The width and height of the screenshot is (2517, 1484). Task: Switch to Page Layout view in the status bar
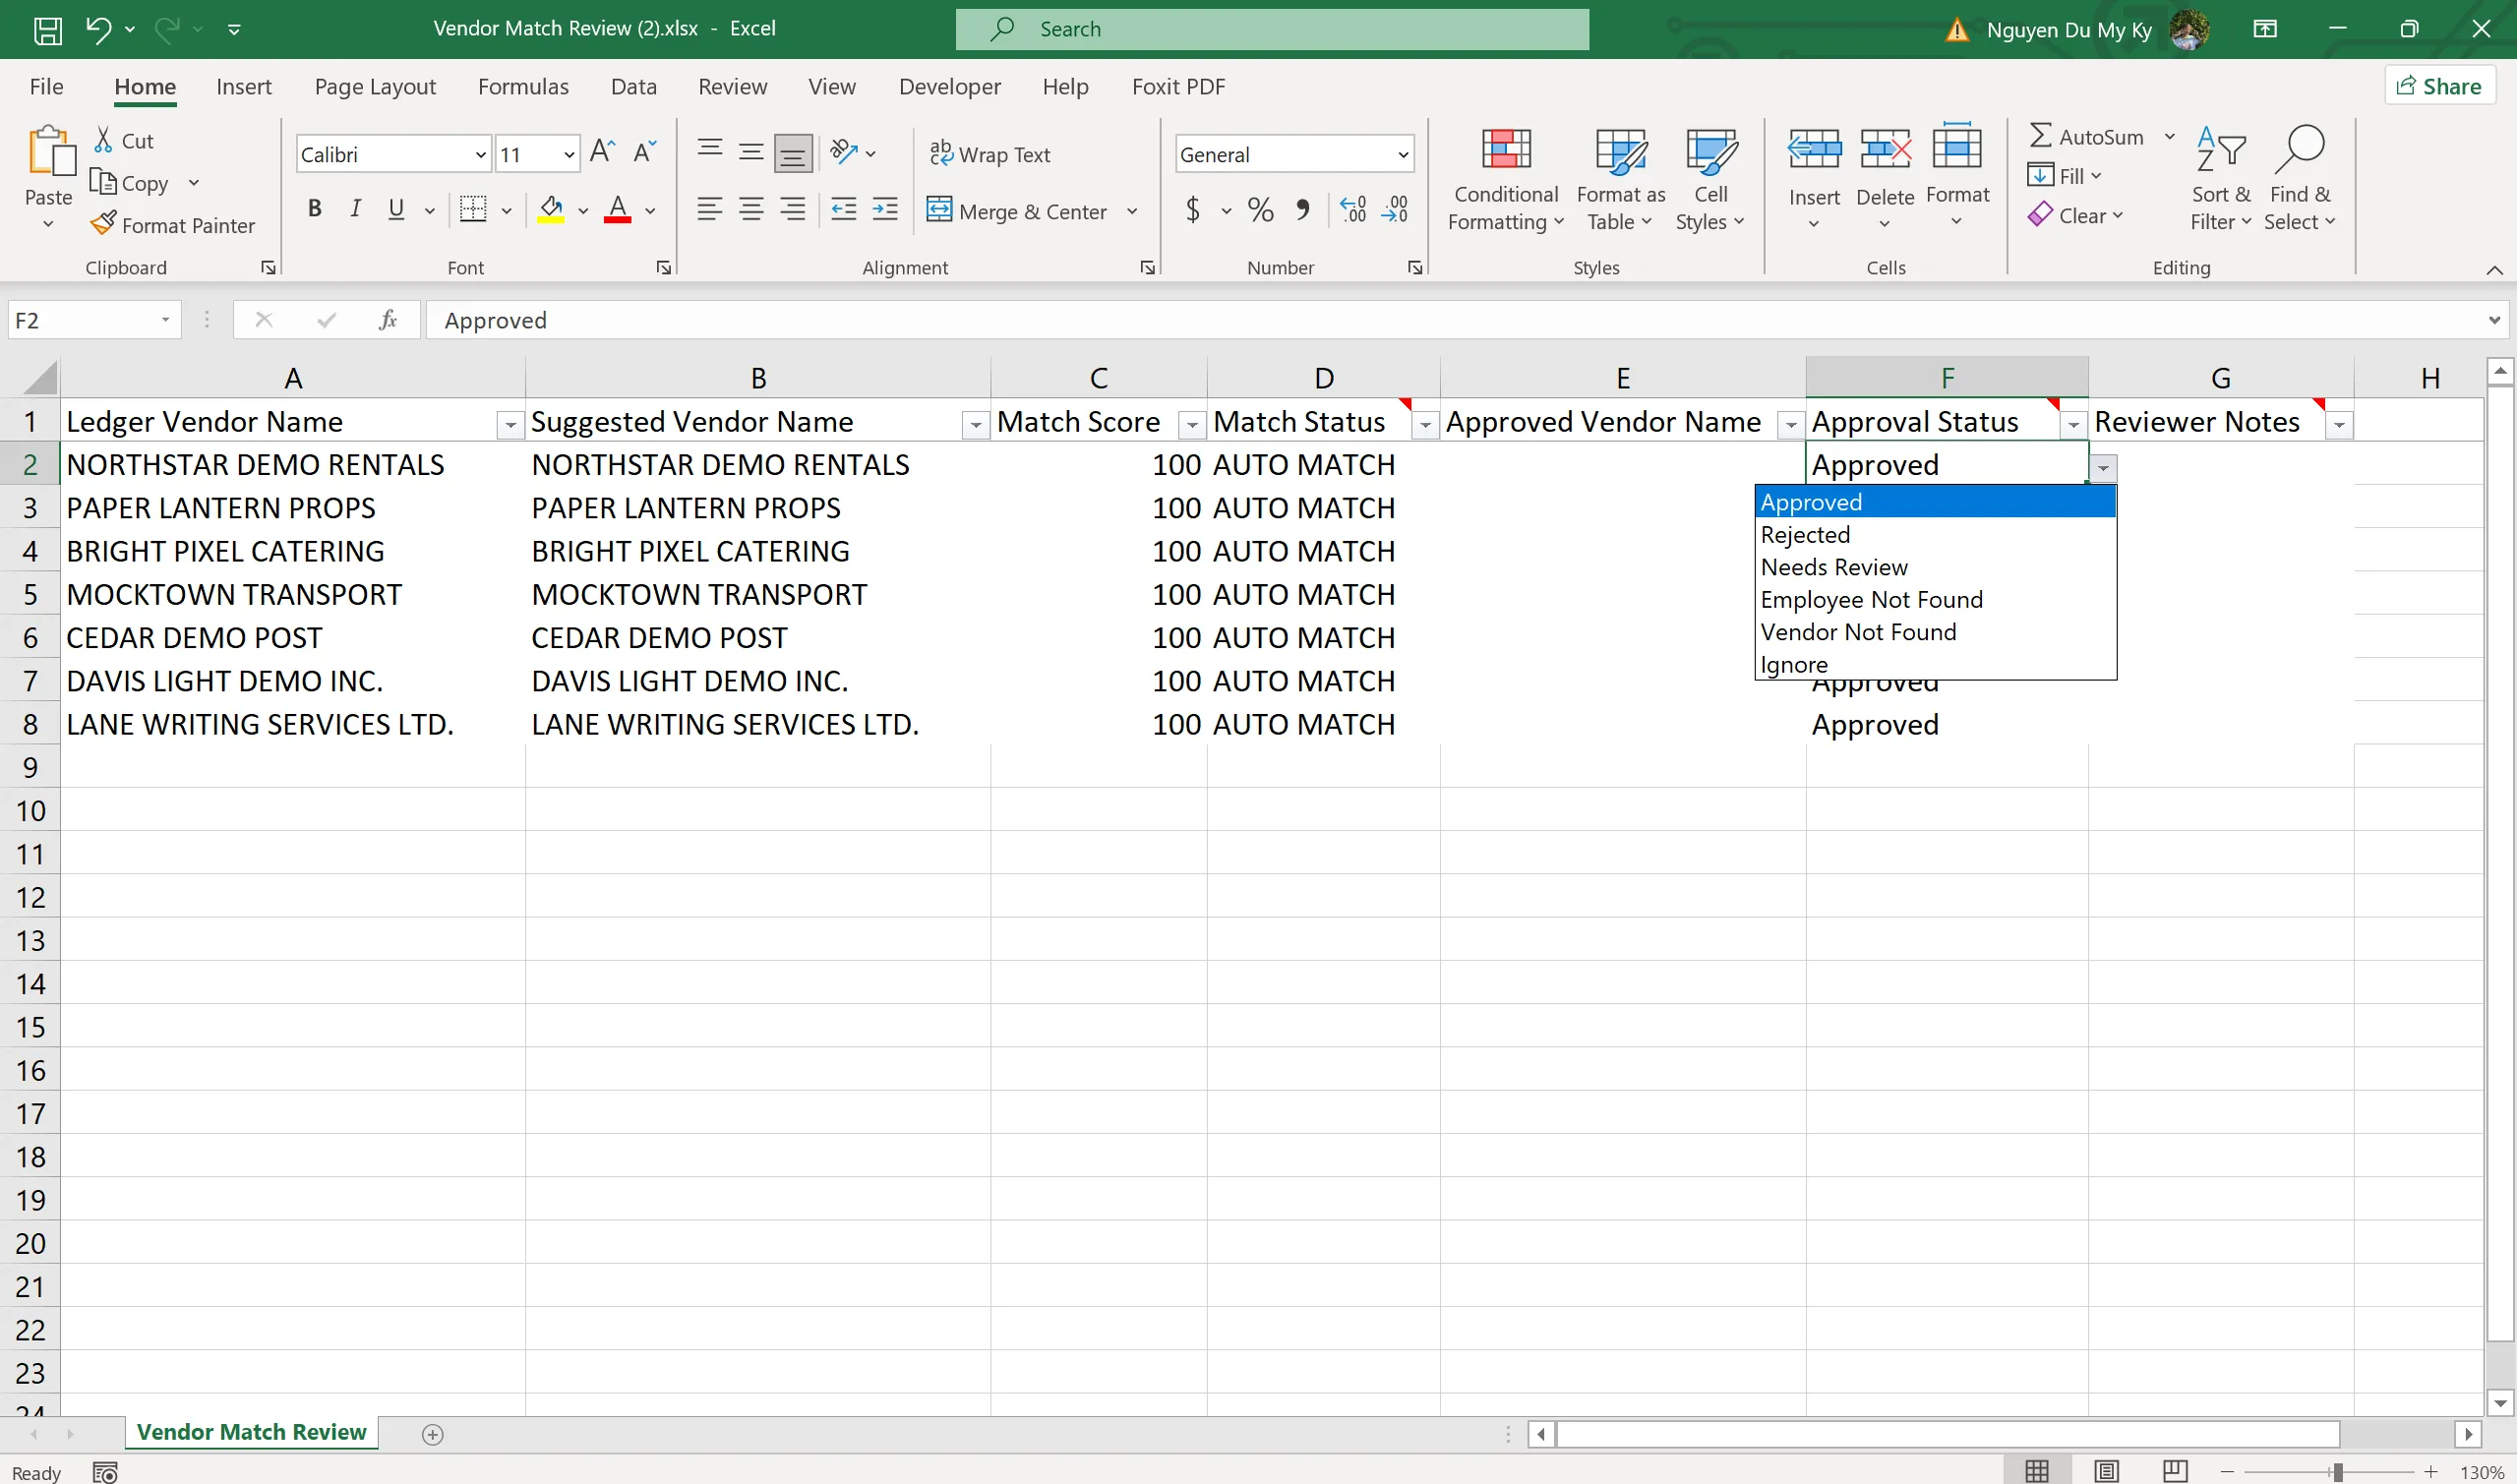click(x=2106, y=1471)
